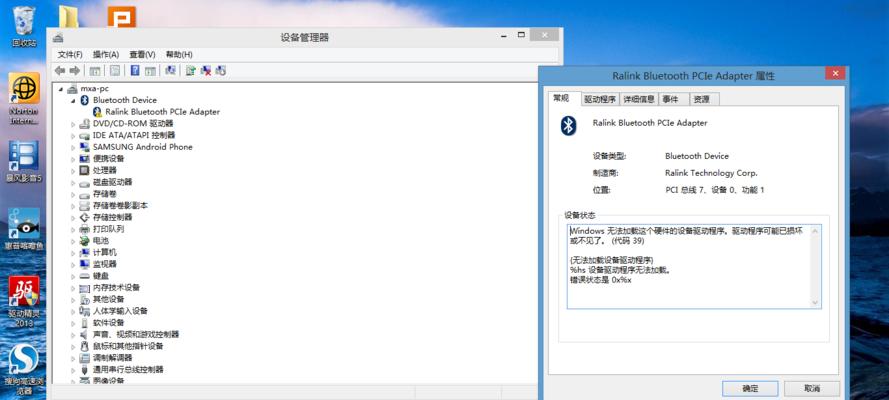The image size is (889, 400).
Task: Open the 帮助(H) menu
Action: pos(179,54)
